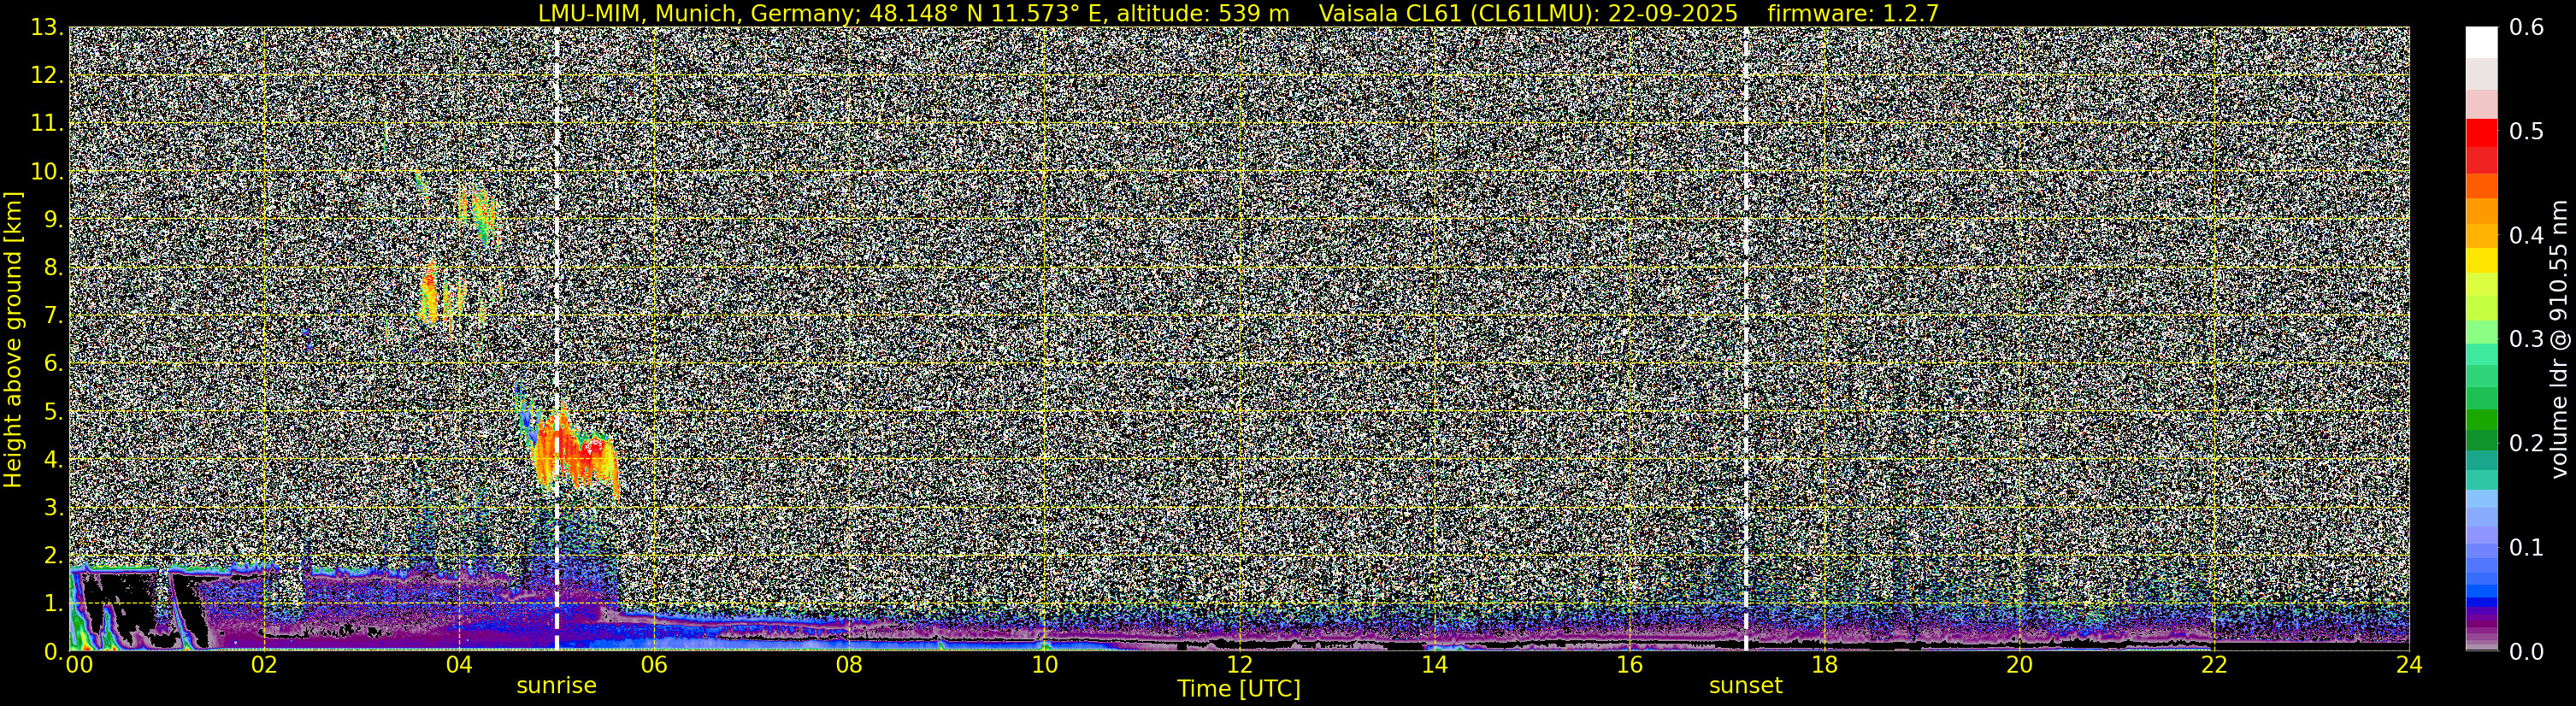Click the 'volume ldr @ 910.55 nm' colorbar label
This screenshot has width=2576, height=706.
pos(2559,339)
